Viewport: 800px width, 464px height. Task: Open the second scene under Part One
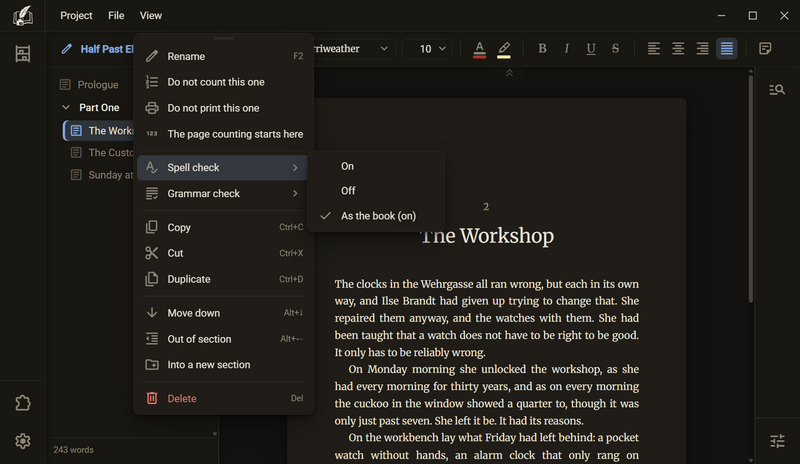[x=101, y=153]
